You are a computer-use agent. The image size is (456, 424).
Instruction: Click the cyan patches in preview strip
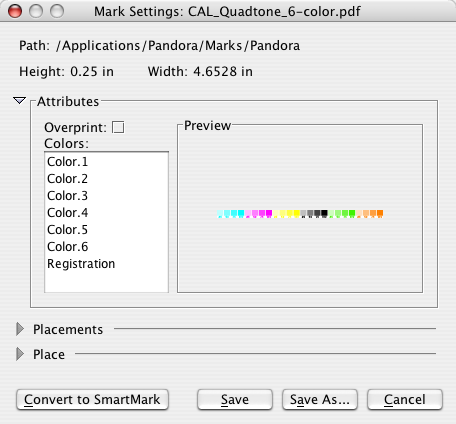231,214
